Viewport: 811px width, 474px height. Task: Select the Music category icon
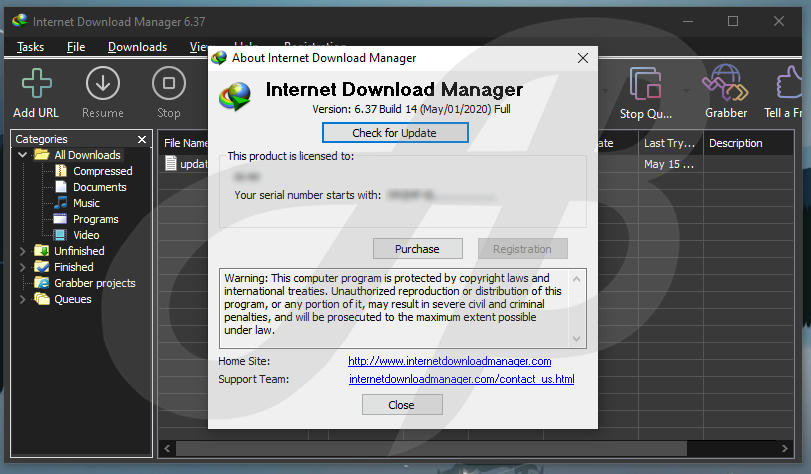pyautogui.click(x=61, y=203)
